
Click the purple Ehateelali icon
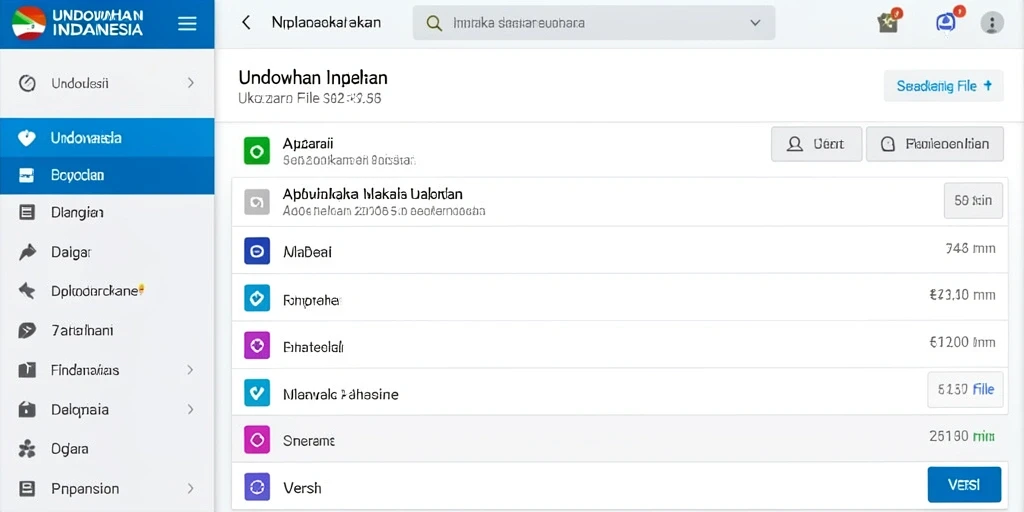point(257,345)
